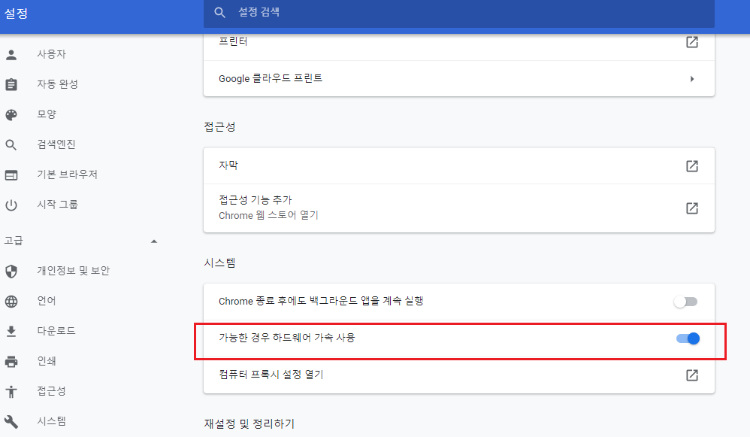Viewport: 750px width, 437px height.
Task: Open 시작 그룹 settings section
Action: 57,204
